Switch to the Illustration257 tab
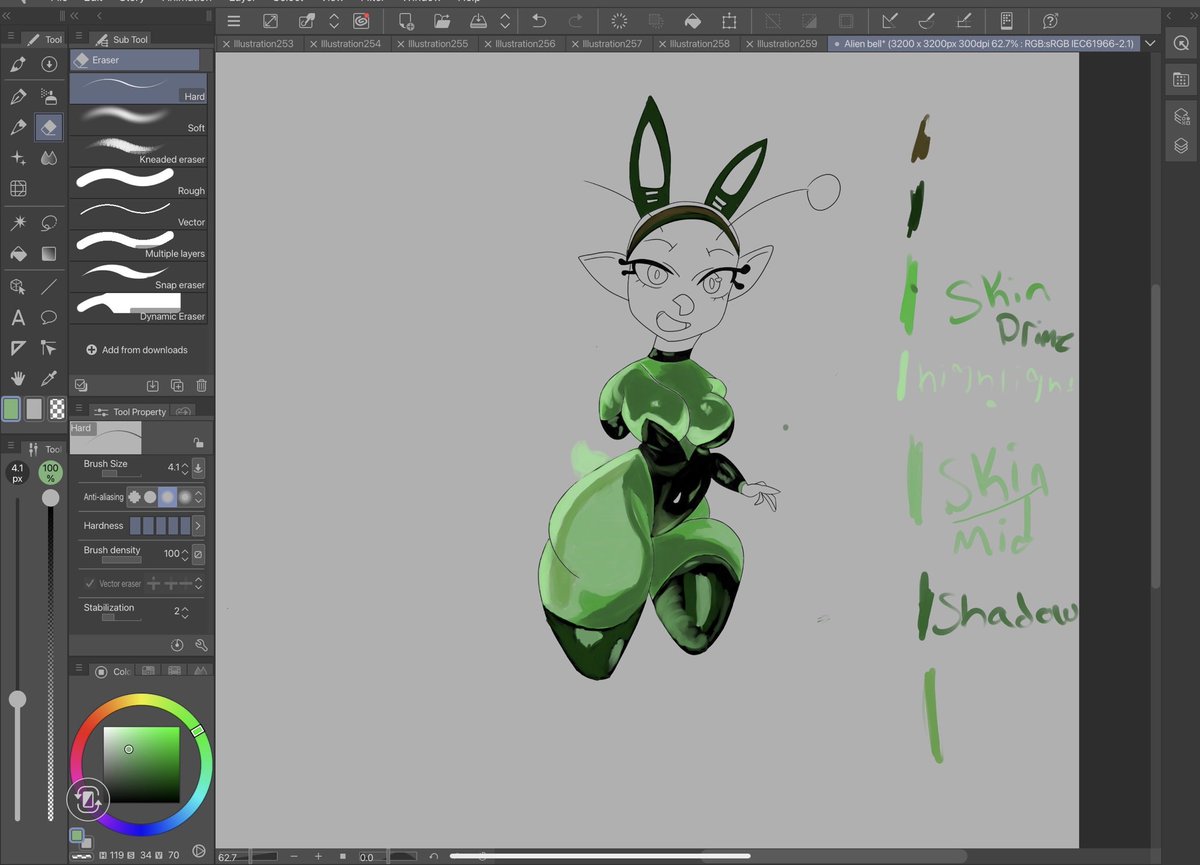 [x=607, y=44]
